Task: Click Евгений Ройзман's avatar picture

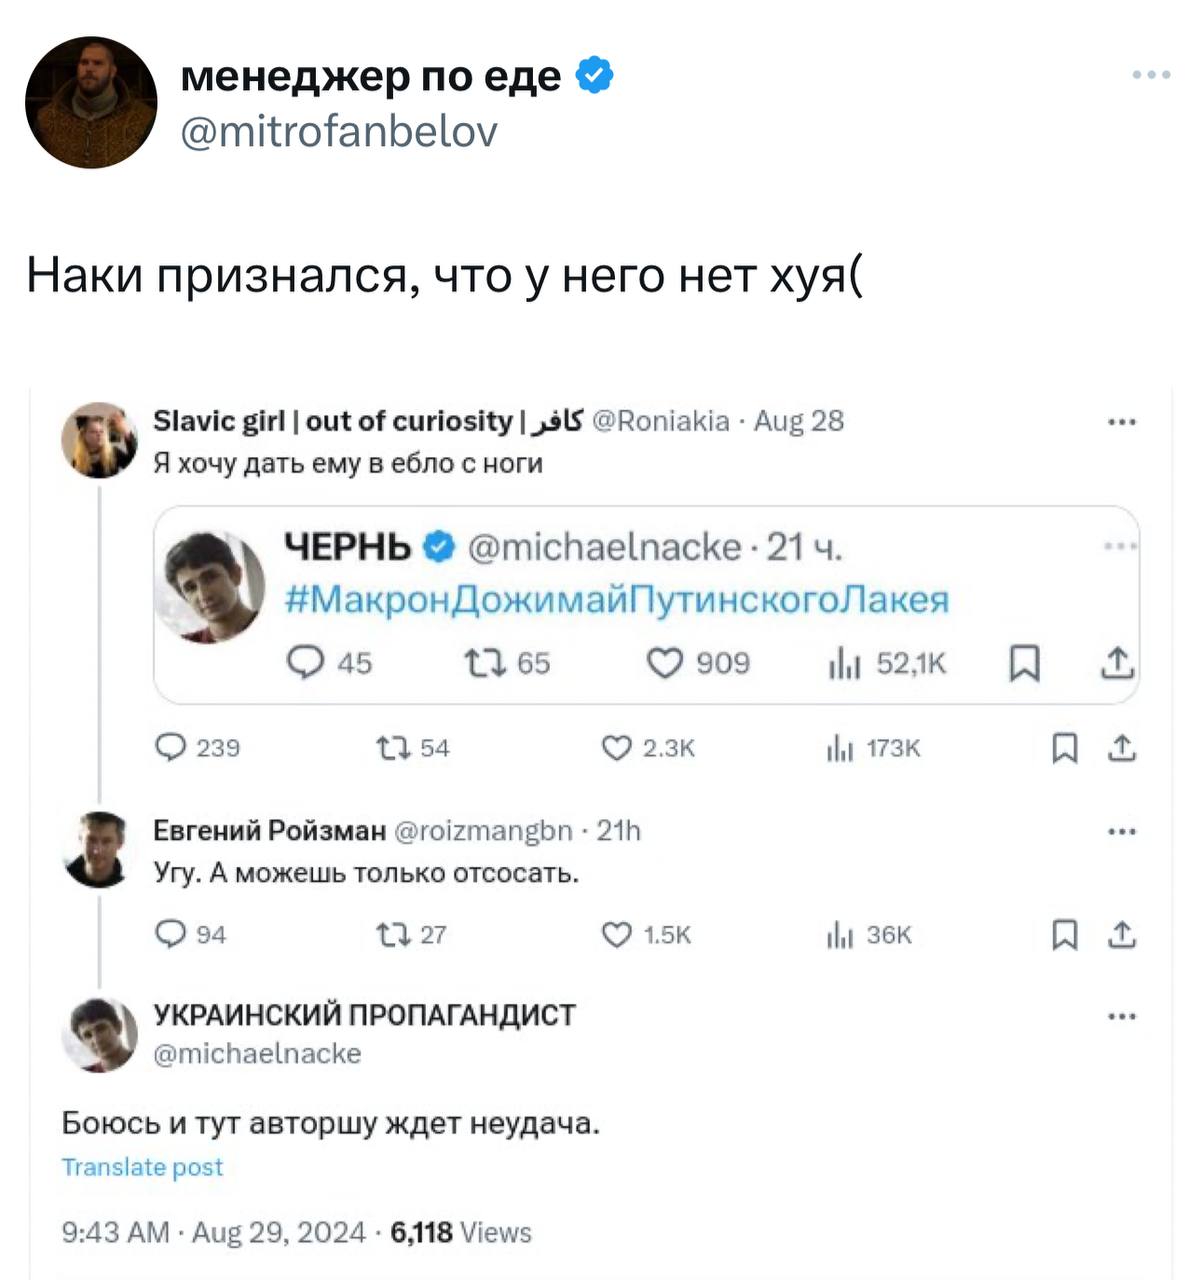Action: (98, 850)
